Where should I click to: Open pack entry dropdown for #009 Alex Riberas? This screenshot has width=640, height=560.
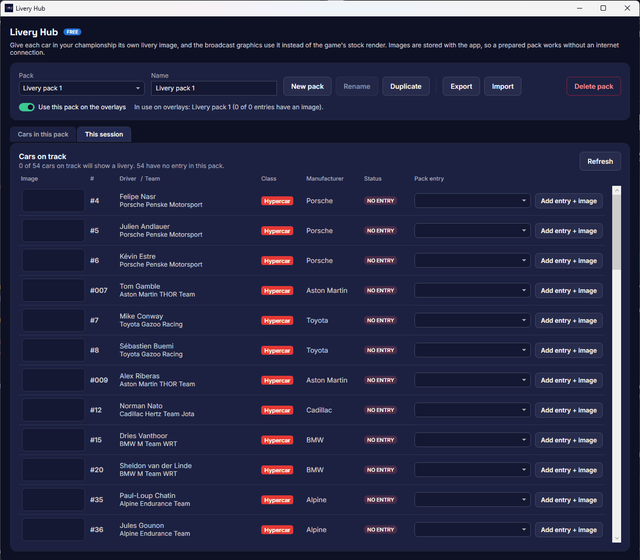pyautogui.click(x=472, y=380)
